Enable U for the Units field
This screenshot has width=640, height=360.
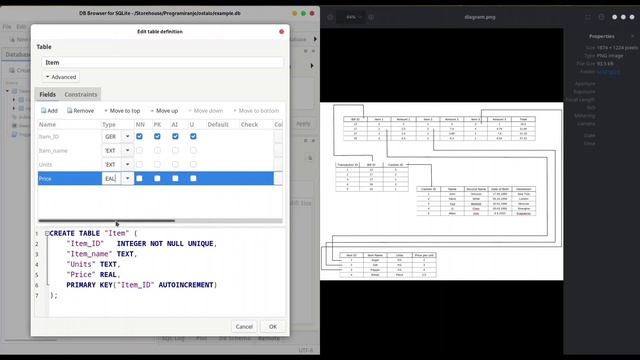(x=193, y=164)
